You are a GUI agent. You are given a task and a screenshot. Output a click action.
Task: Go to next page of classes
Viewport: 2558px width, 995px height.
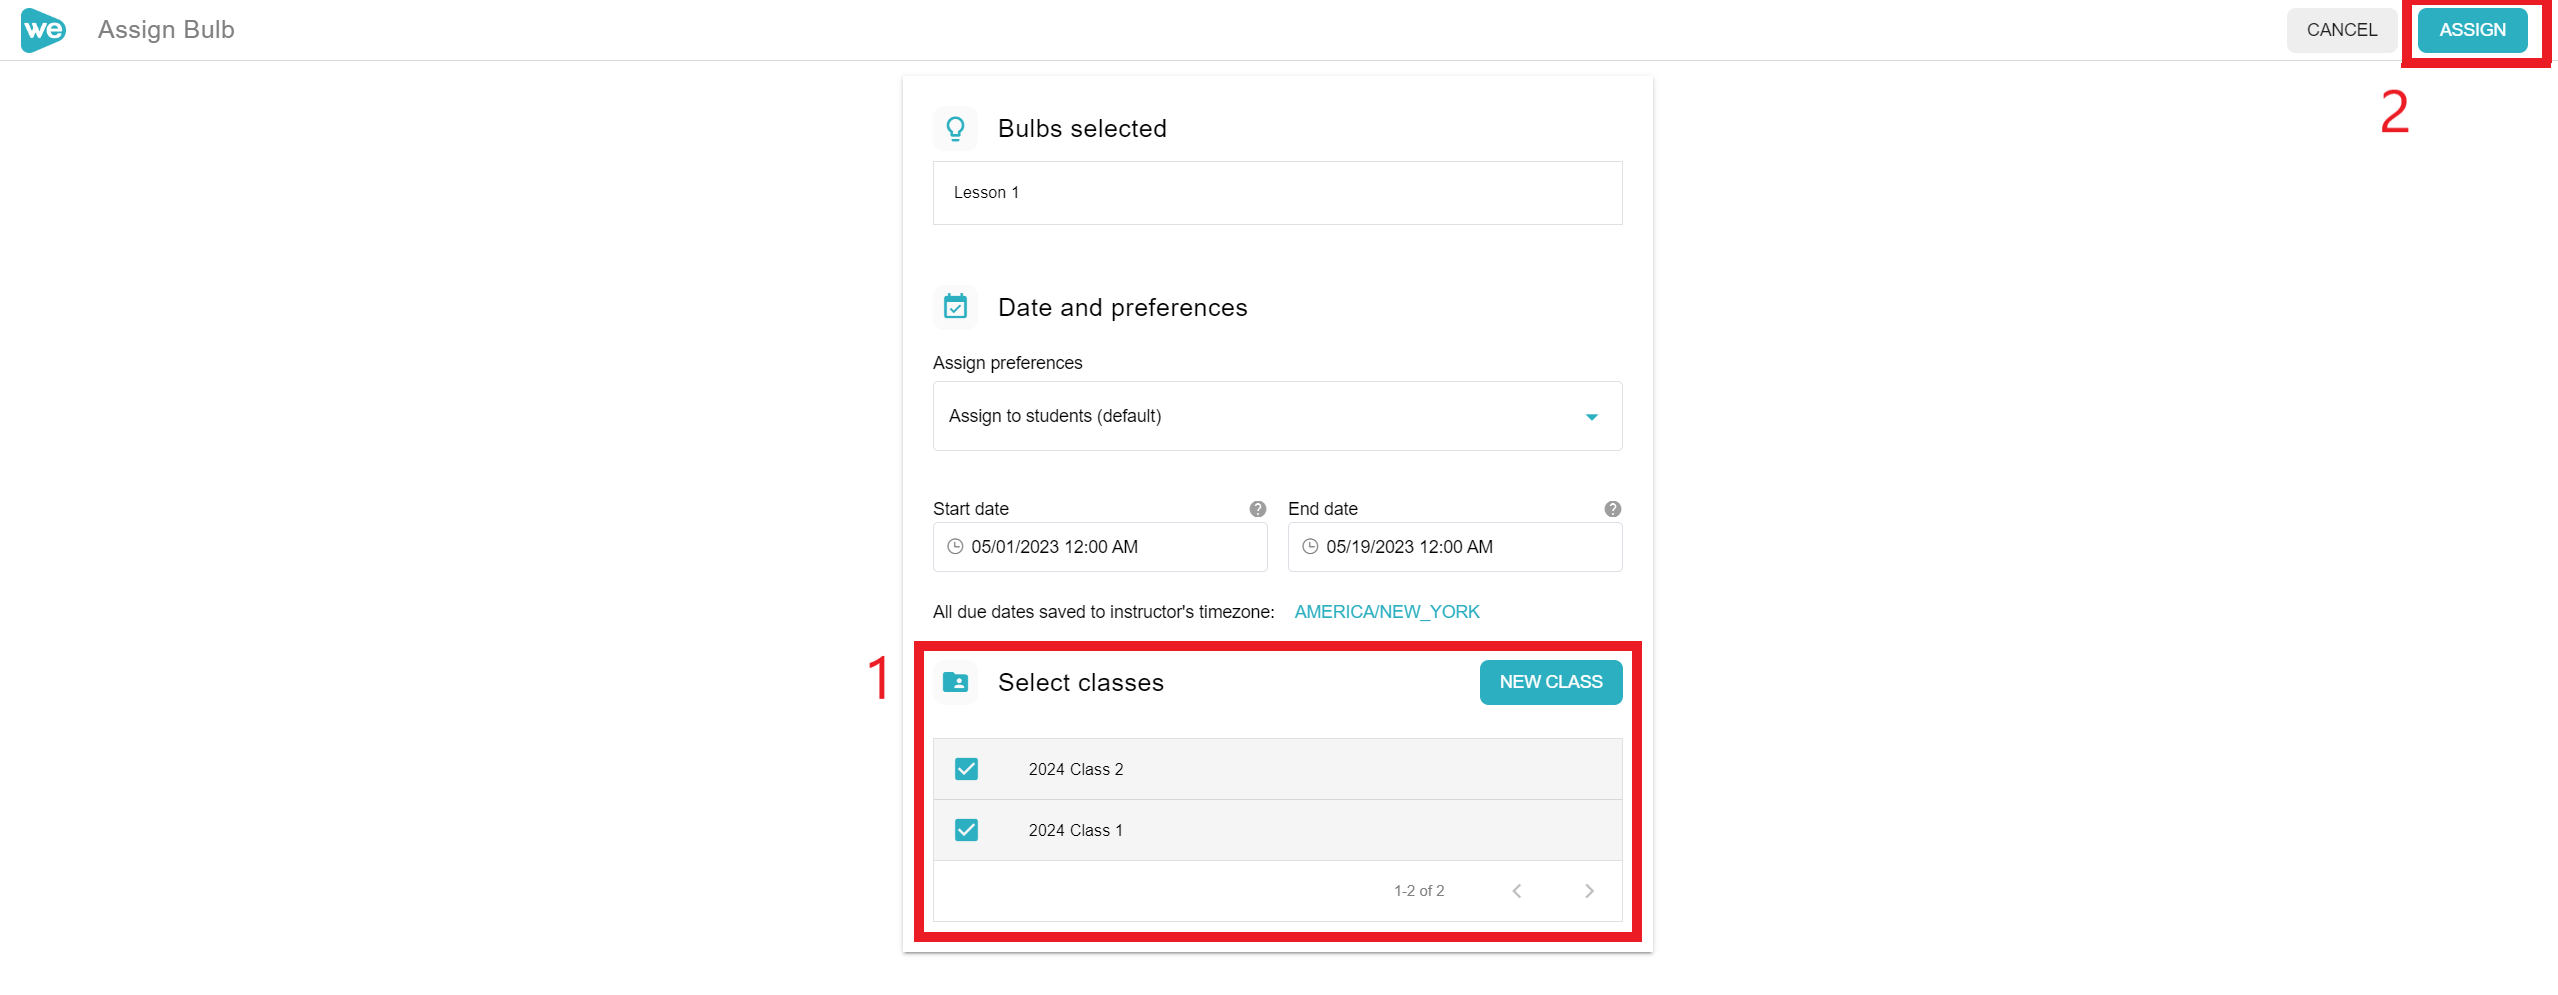point(1589,891)
